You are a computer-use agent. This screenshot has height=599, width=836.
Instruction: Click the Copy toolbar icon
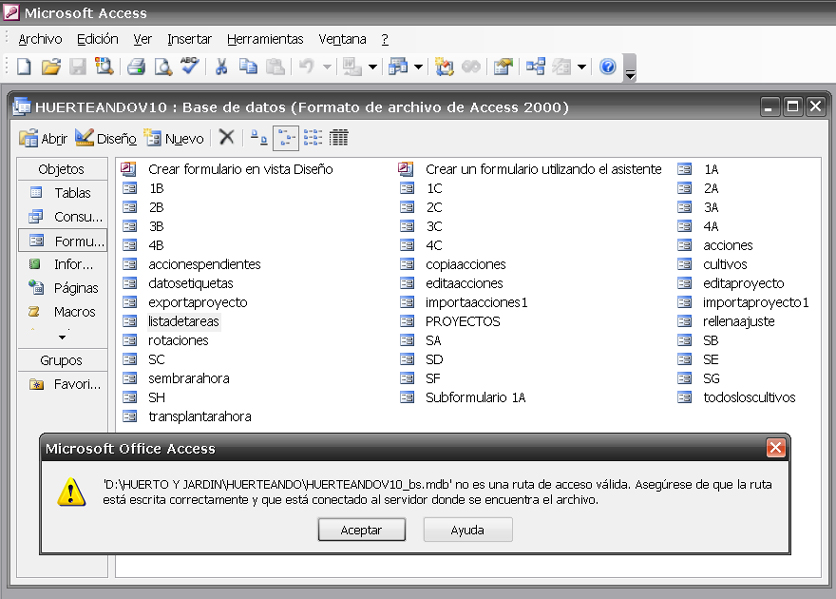[x=248, y=67]
